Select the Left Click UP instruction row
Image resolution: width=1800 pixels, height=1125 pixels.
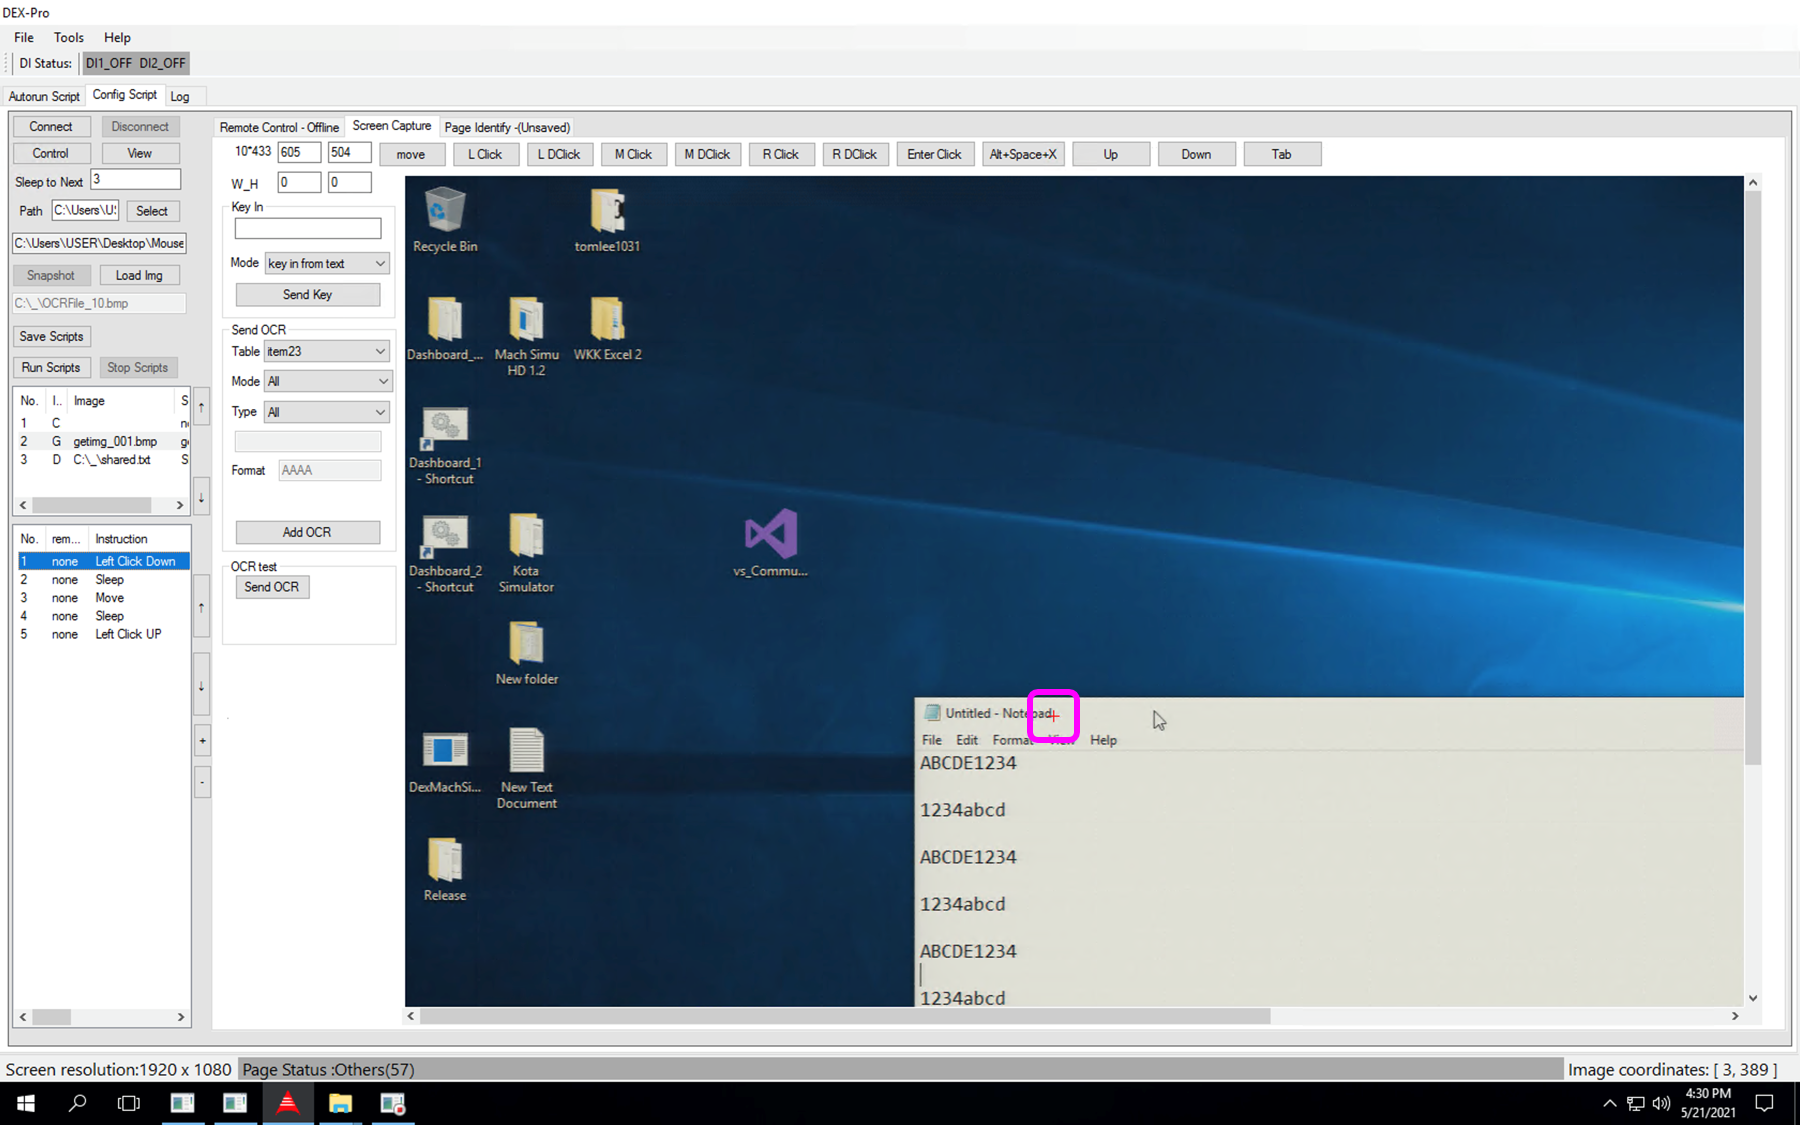(x=103, y=634)
